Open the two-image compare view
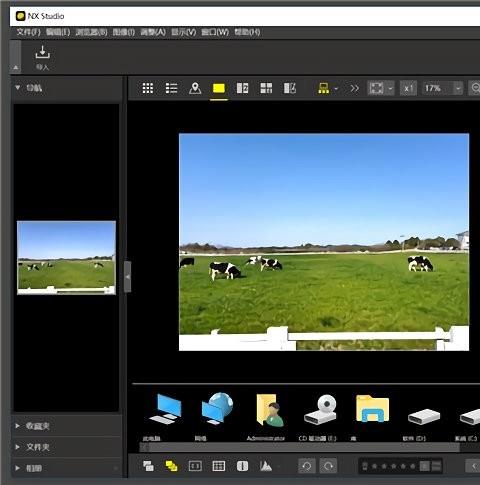480x485 pixels. [x=242, y=88]
